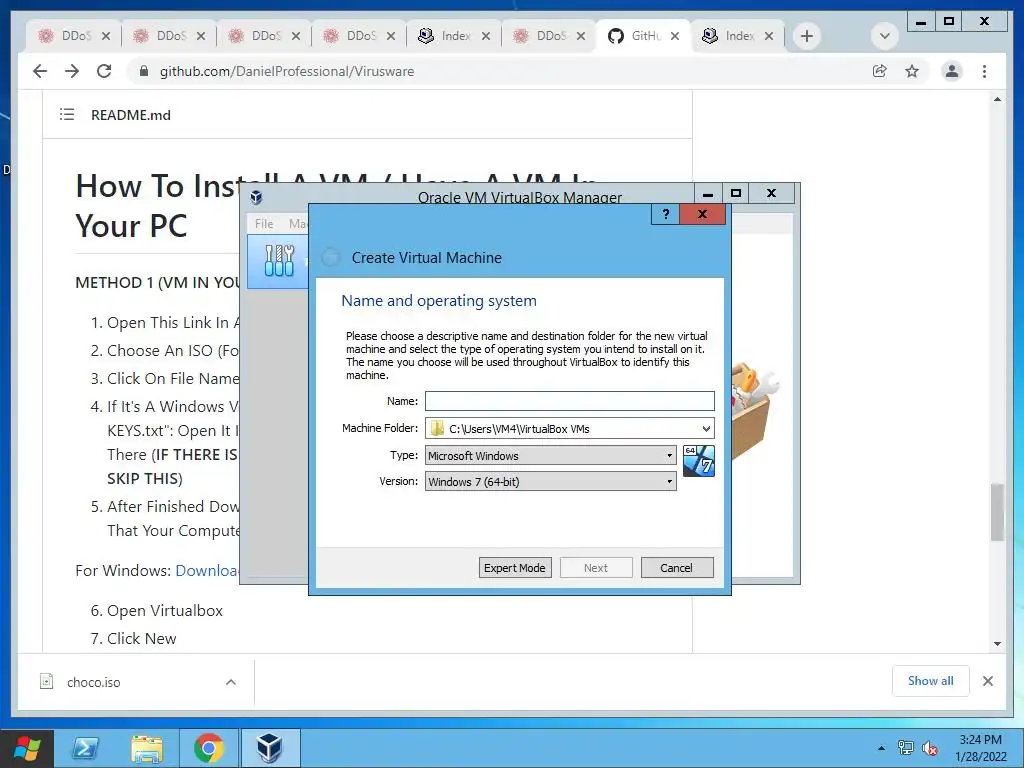Open Chrome three-dot menu
Viewport: 1024px width, 768px height.
tap(984, 71)
